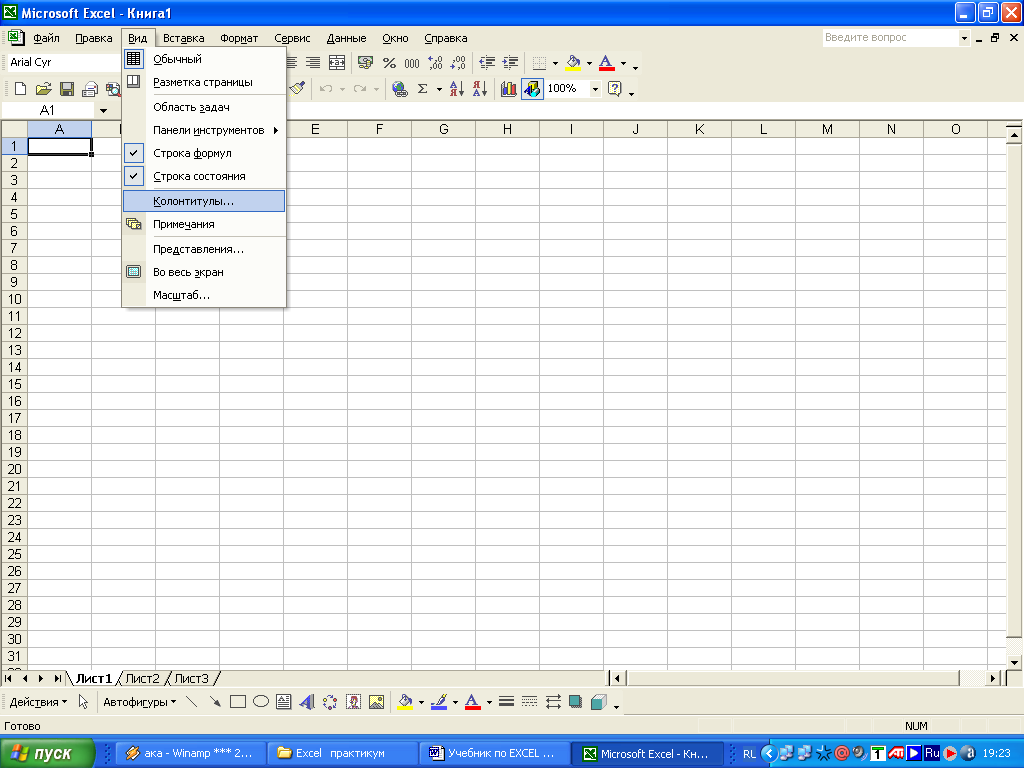Click Merge and Center icon
This screenshot has height=768, width=1024.
(337, 63)
